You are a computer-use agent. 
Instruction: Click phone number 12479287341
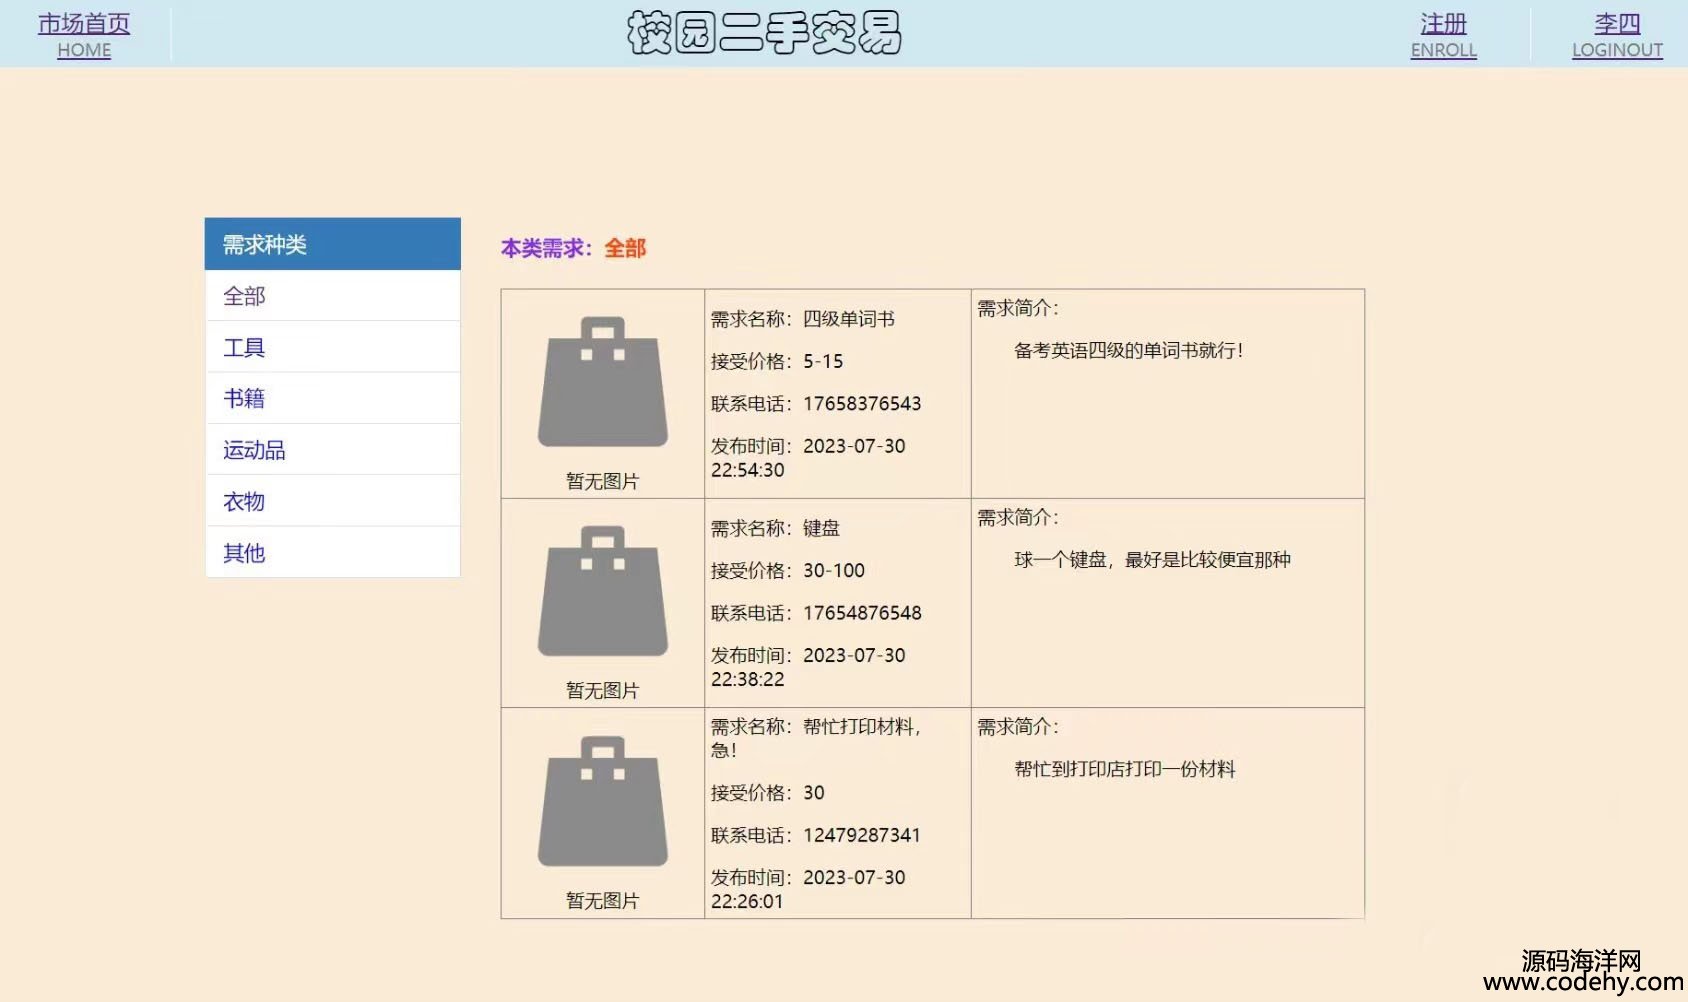(861, 835)
